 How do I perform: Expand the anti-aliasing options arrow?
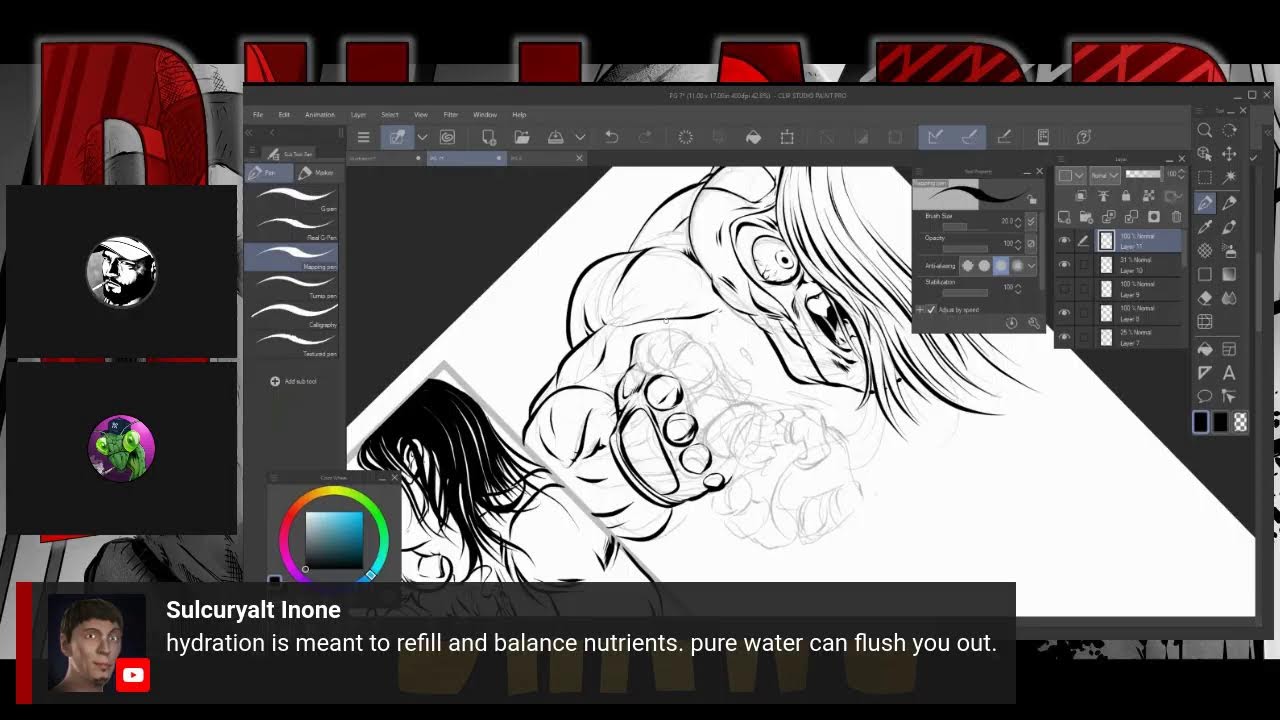click(1032, 266)
